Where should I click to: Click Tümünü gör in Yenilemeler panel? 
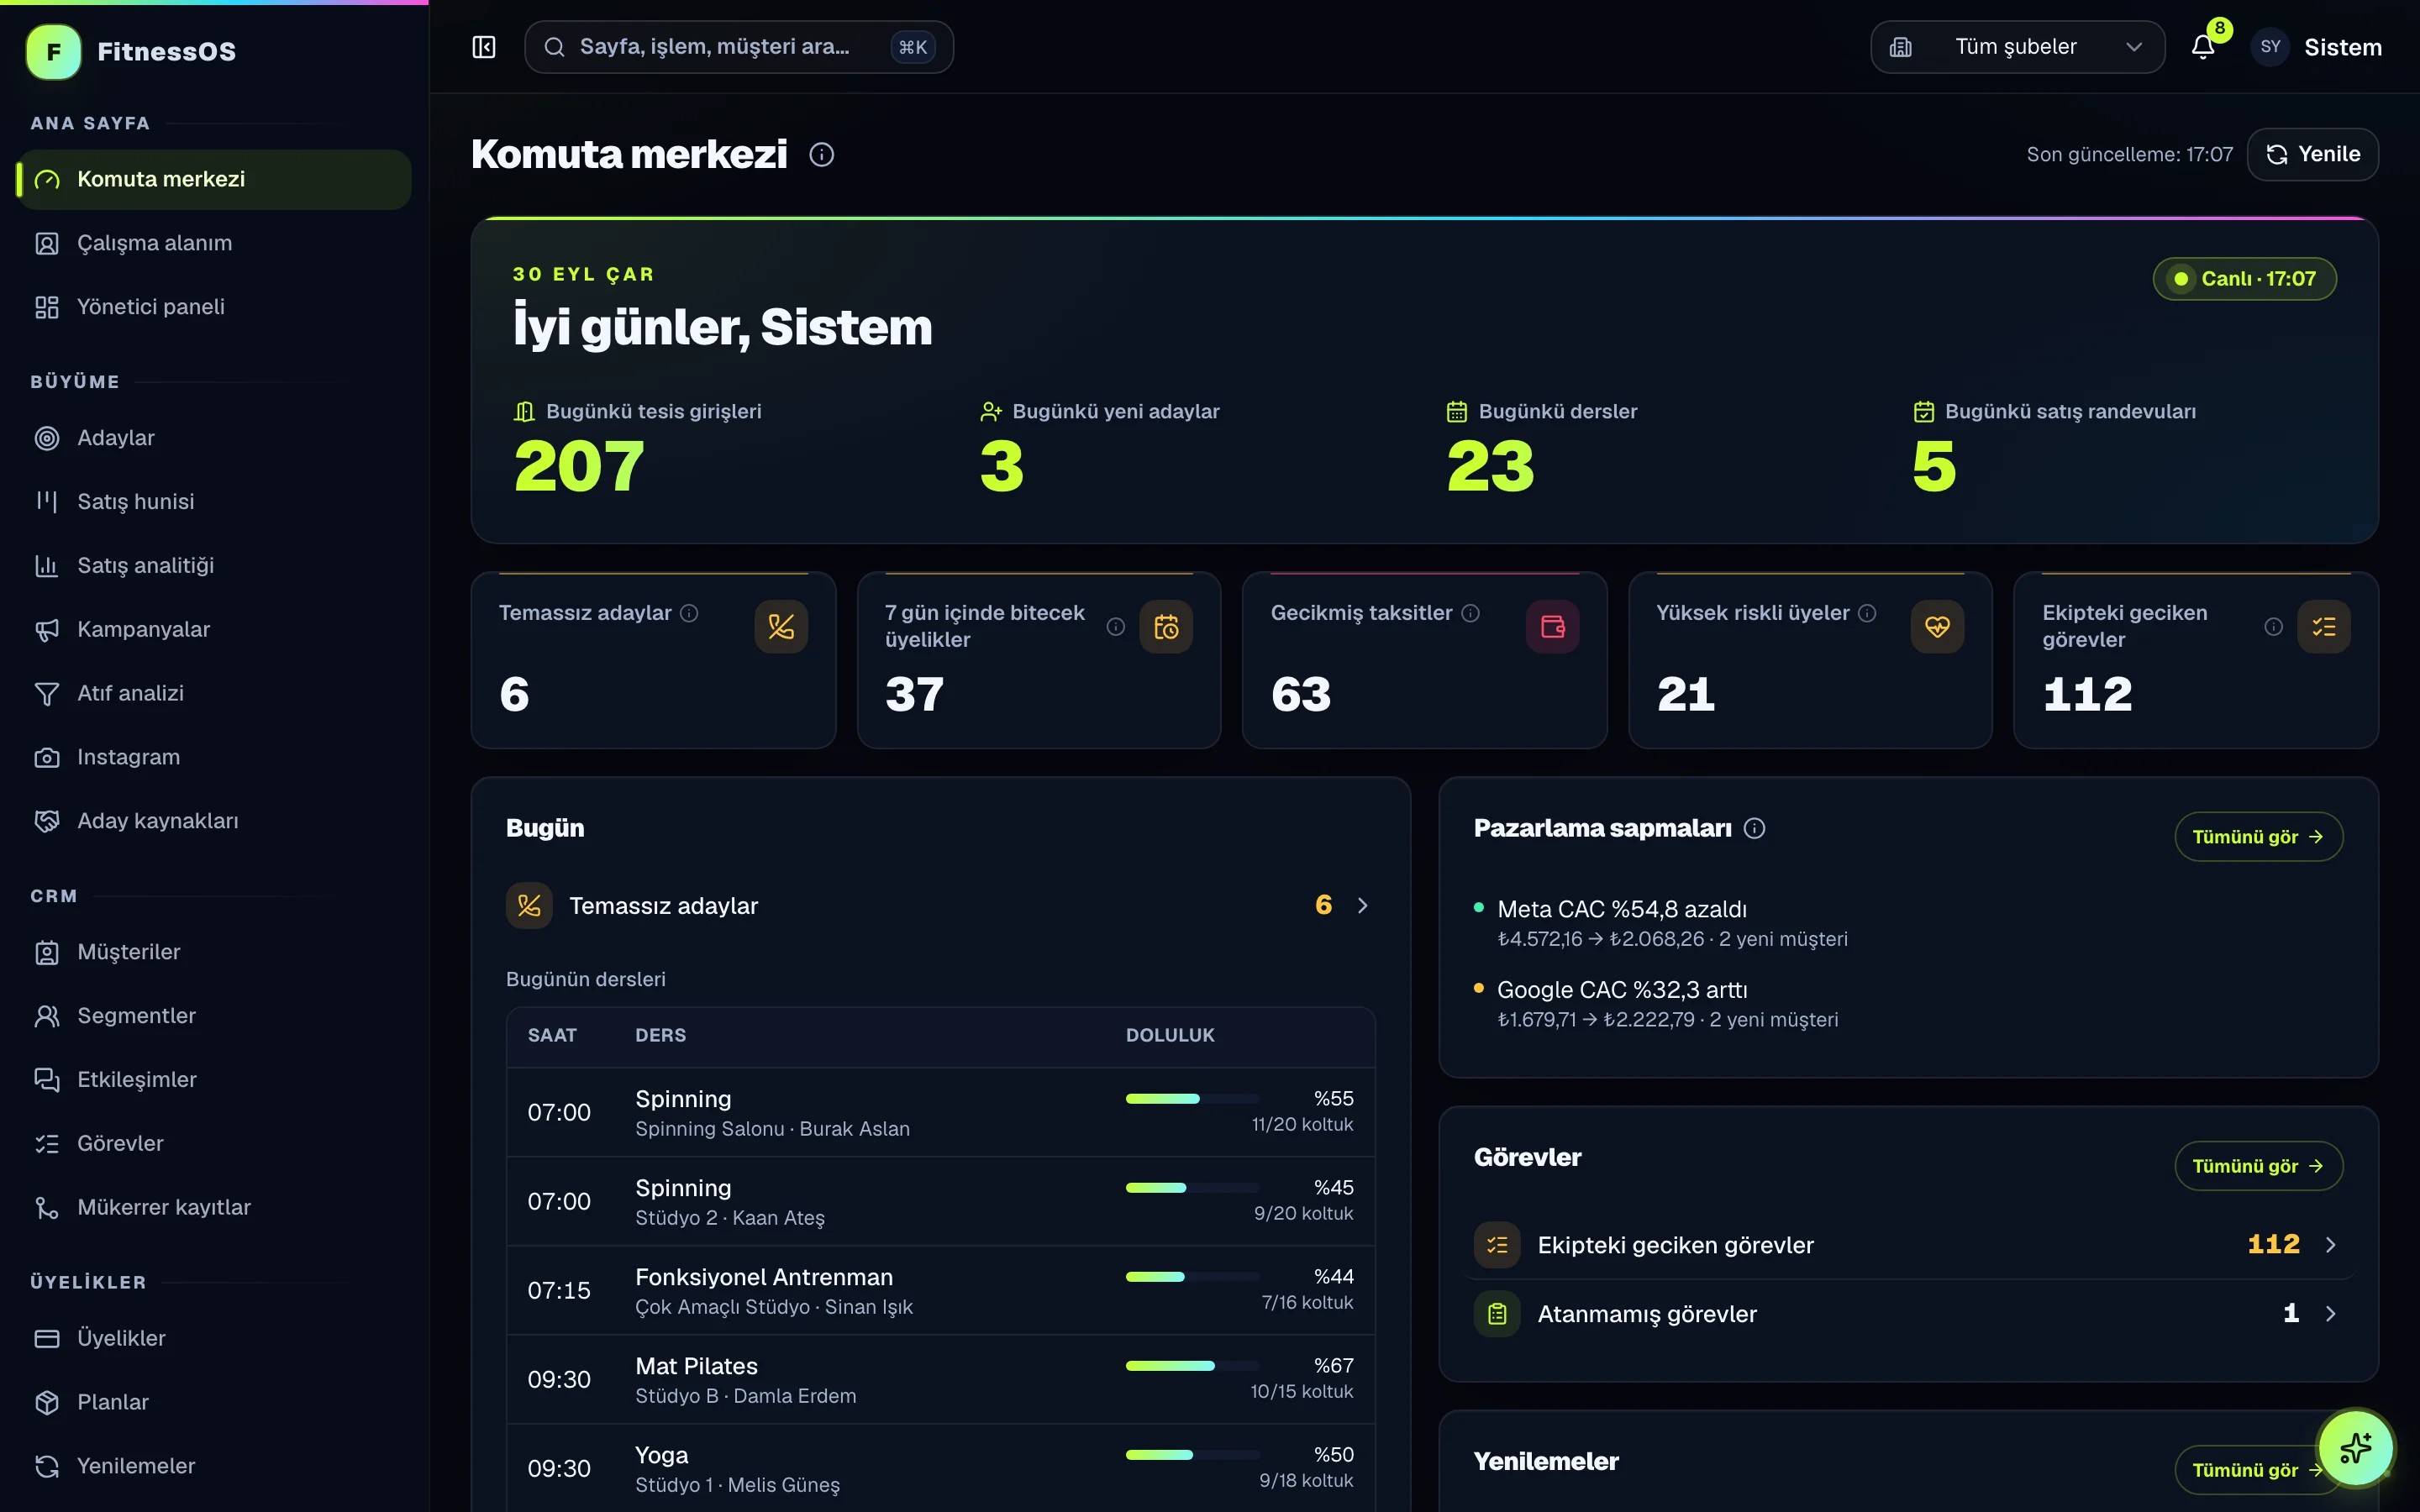tap(2258, 1470)
